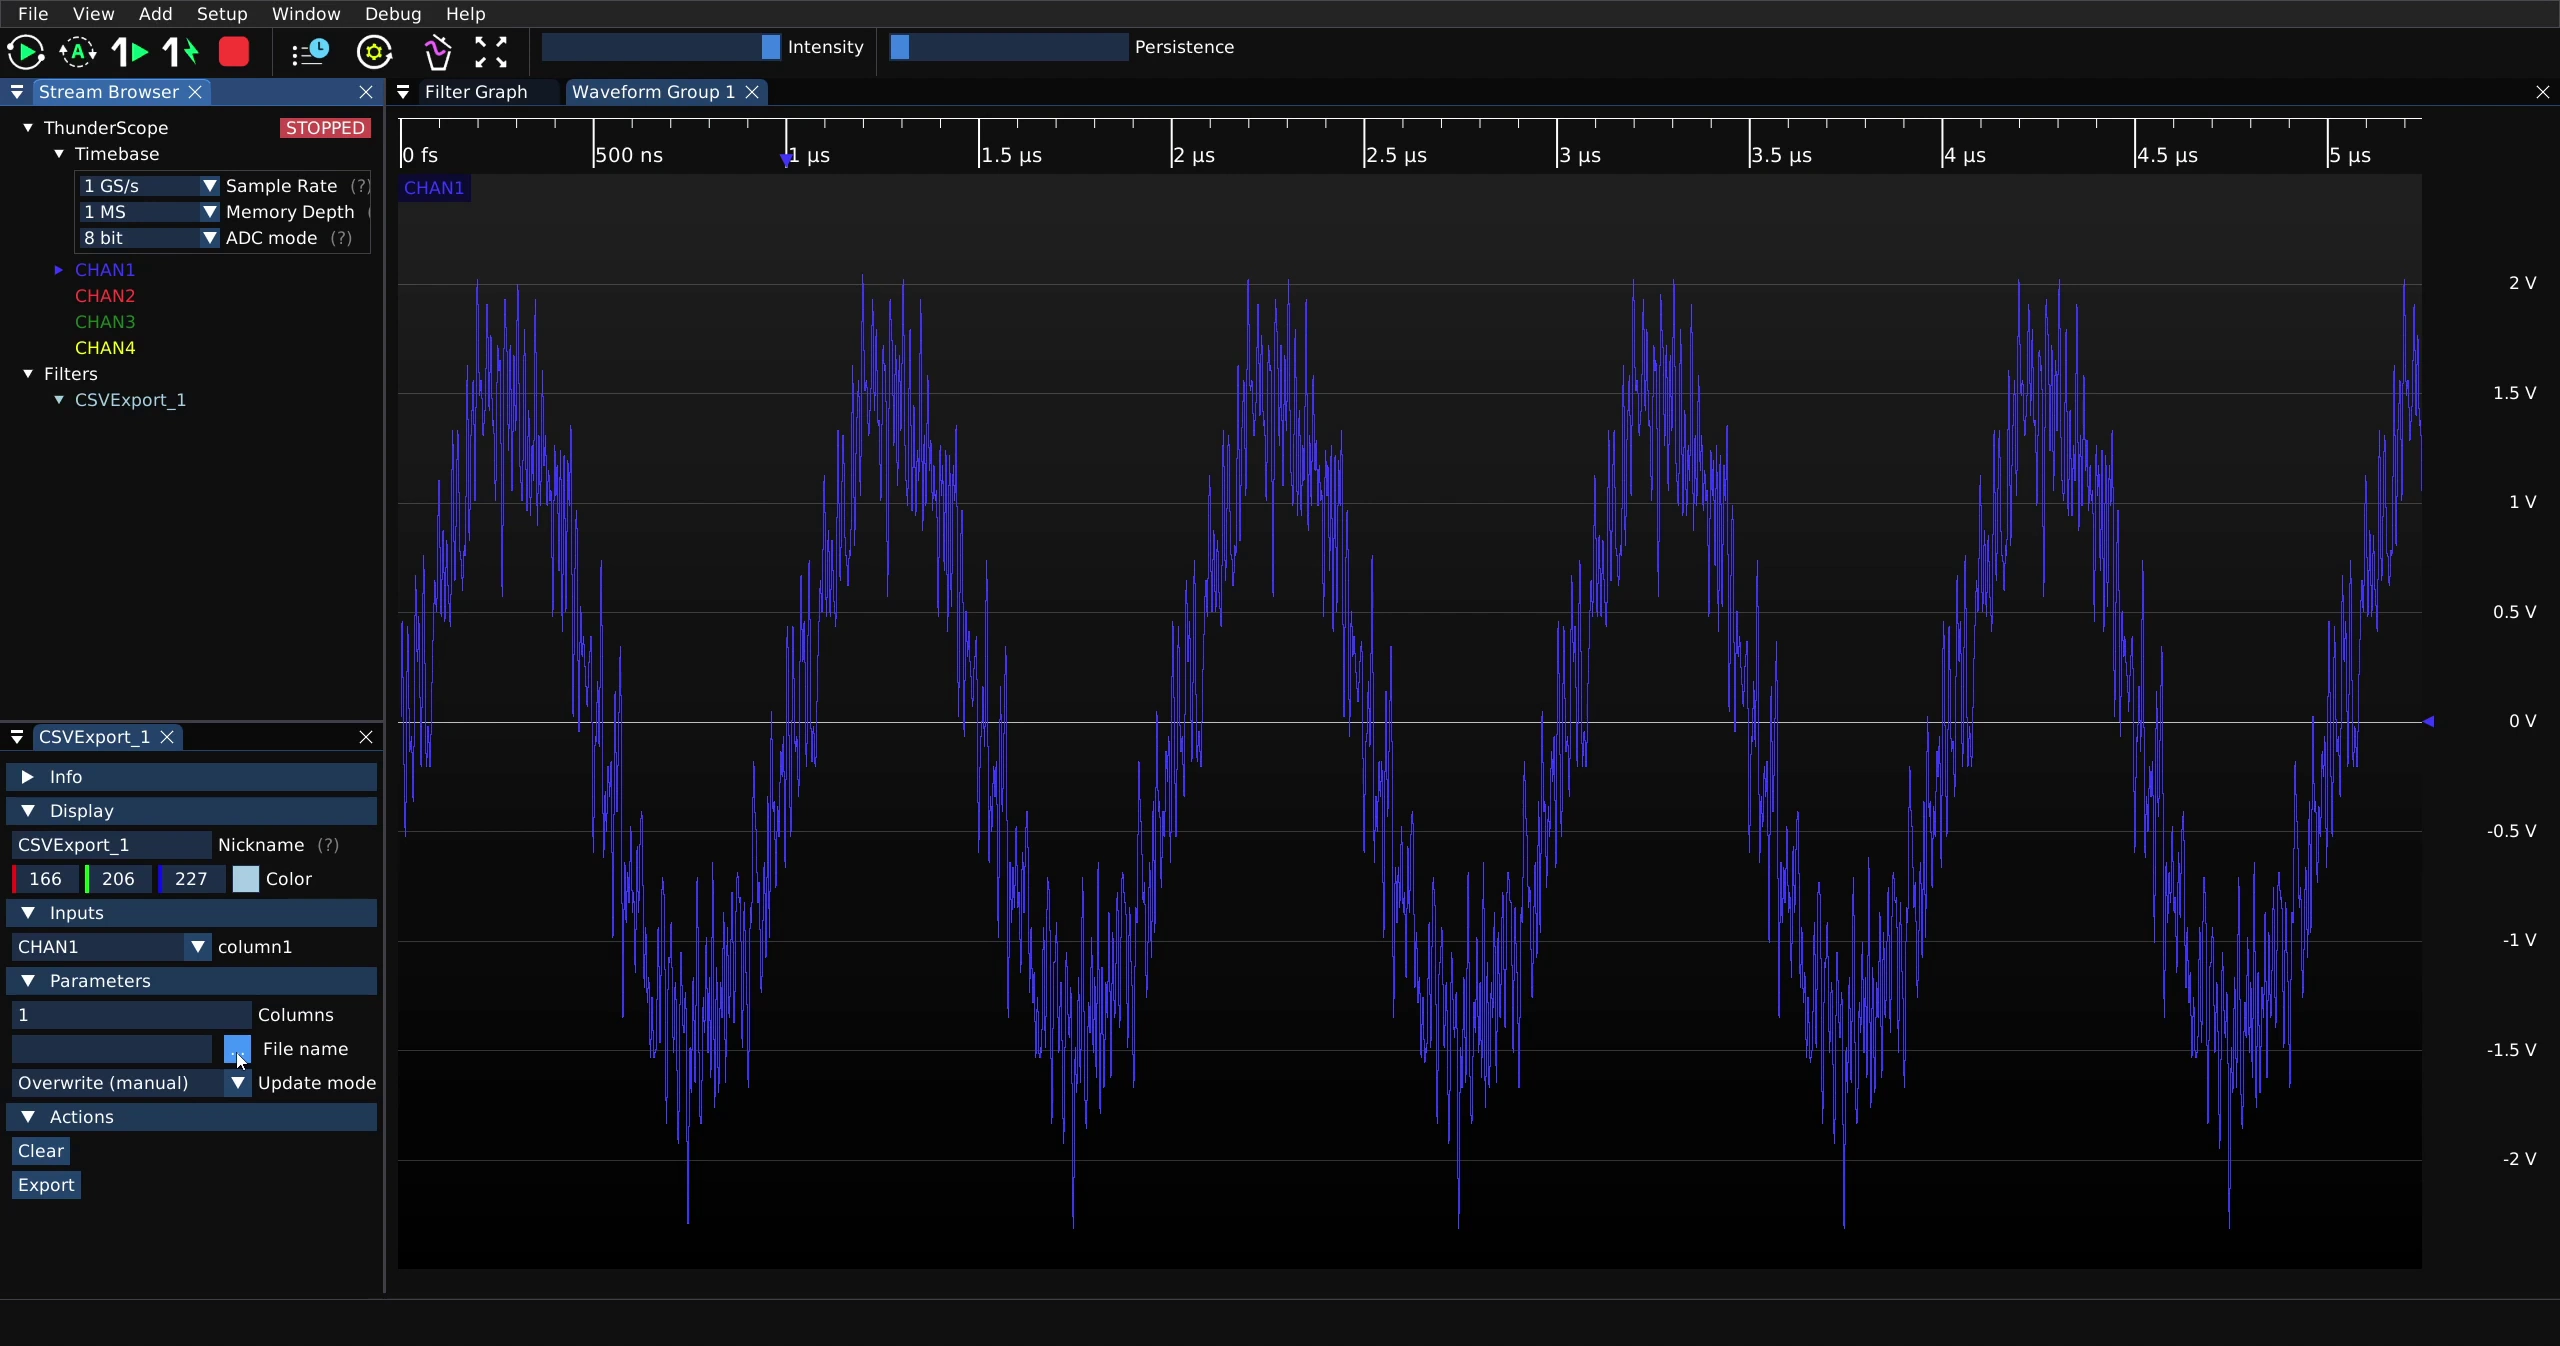Click the Export button
This screenshot has width=2560, height=1346.
click(46, 1185)
